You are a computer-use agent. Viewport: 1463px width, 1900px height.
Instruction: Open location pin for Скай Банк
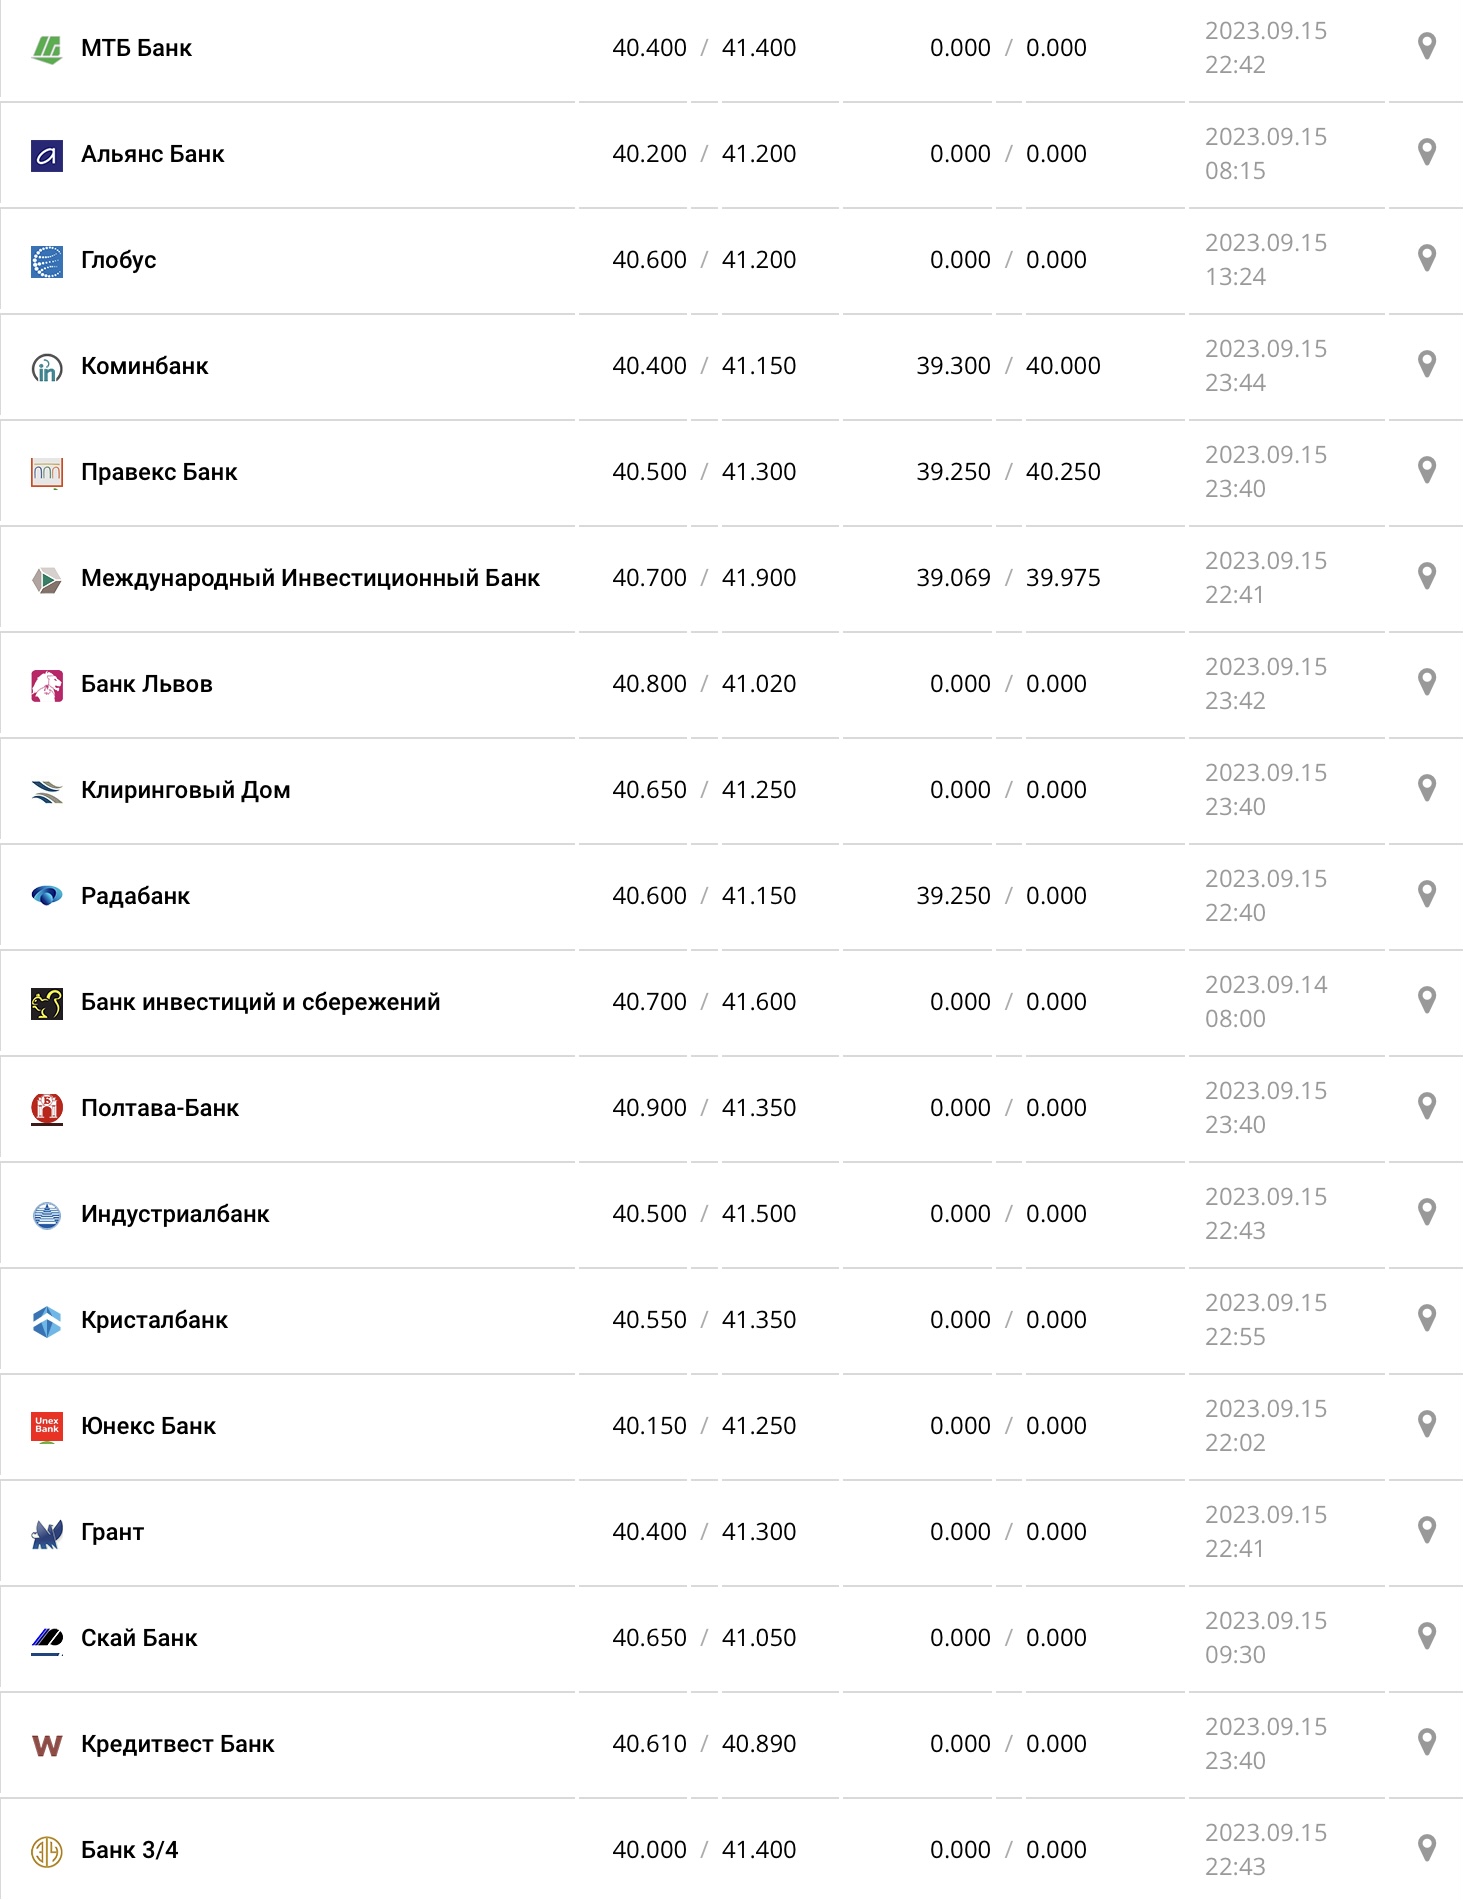(x=1427, y=1636)
